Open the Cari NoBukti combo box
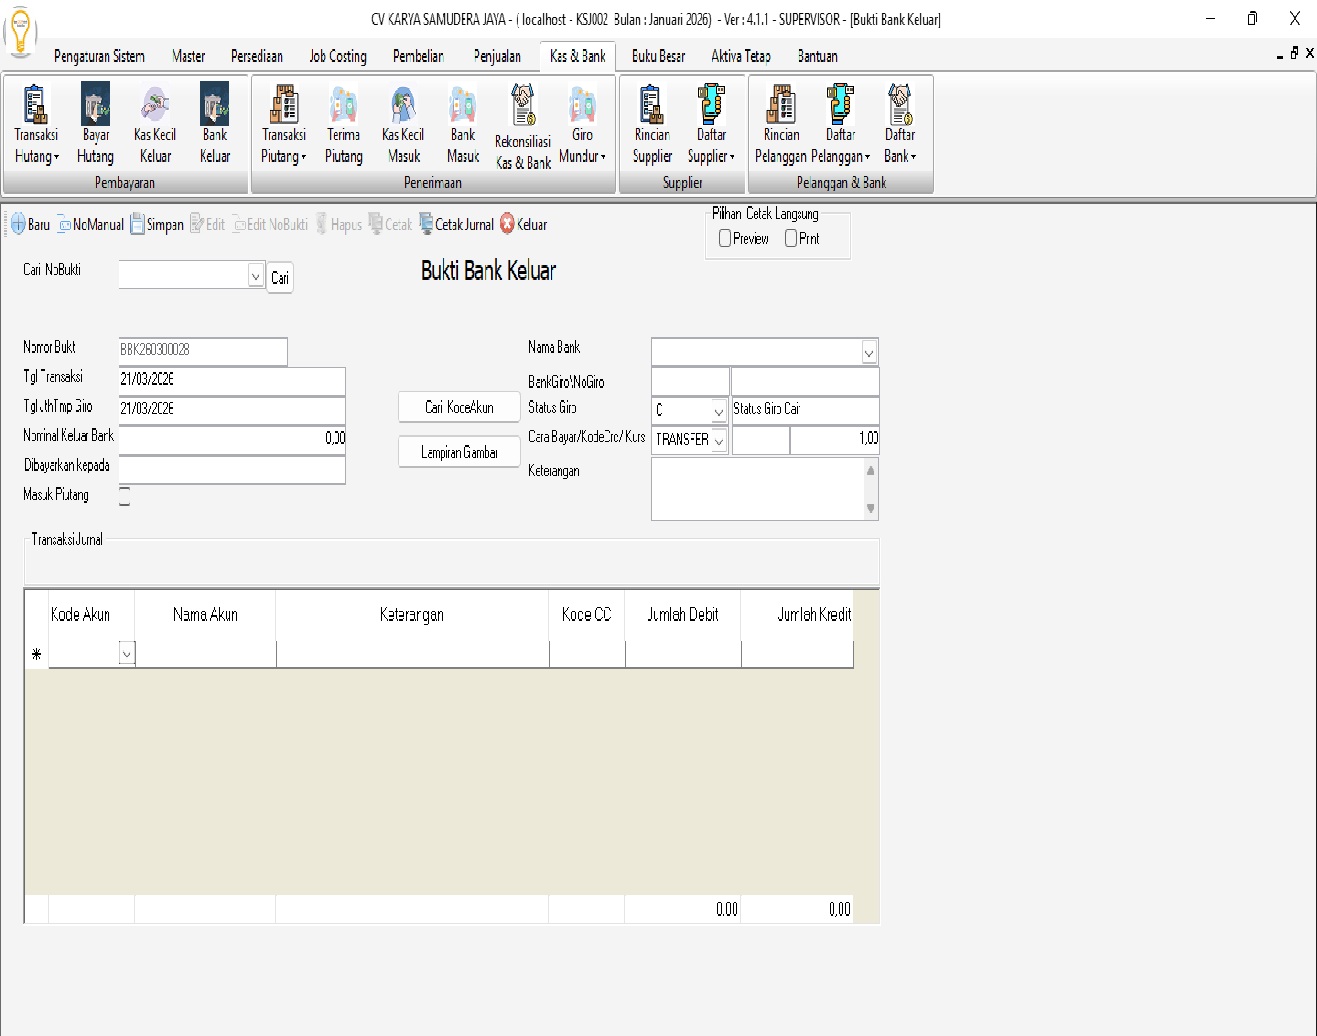The width and height of the screenshot is (1317, 1036). point(255,276)
